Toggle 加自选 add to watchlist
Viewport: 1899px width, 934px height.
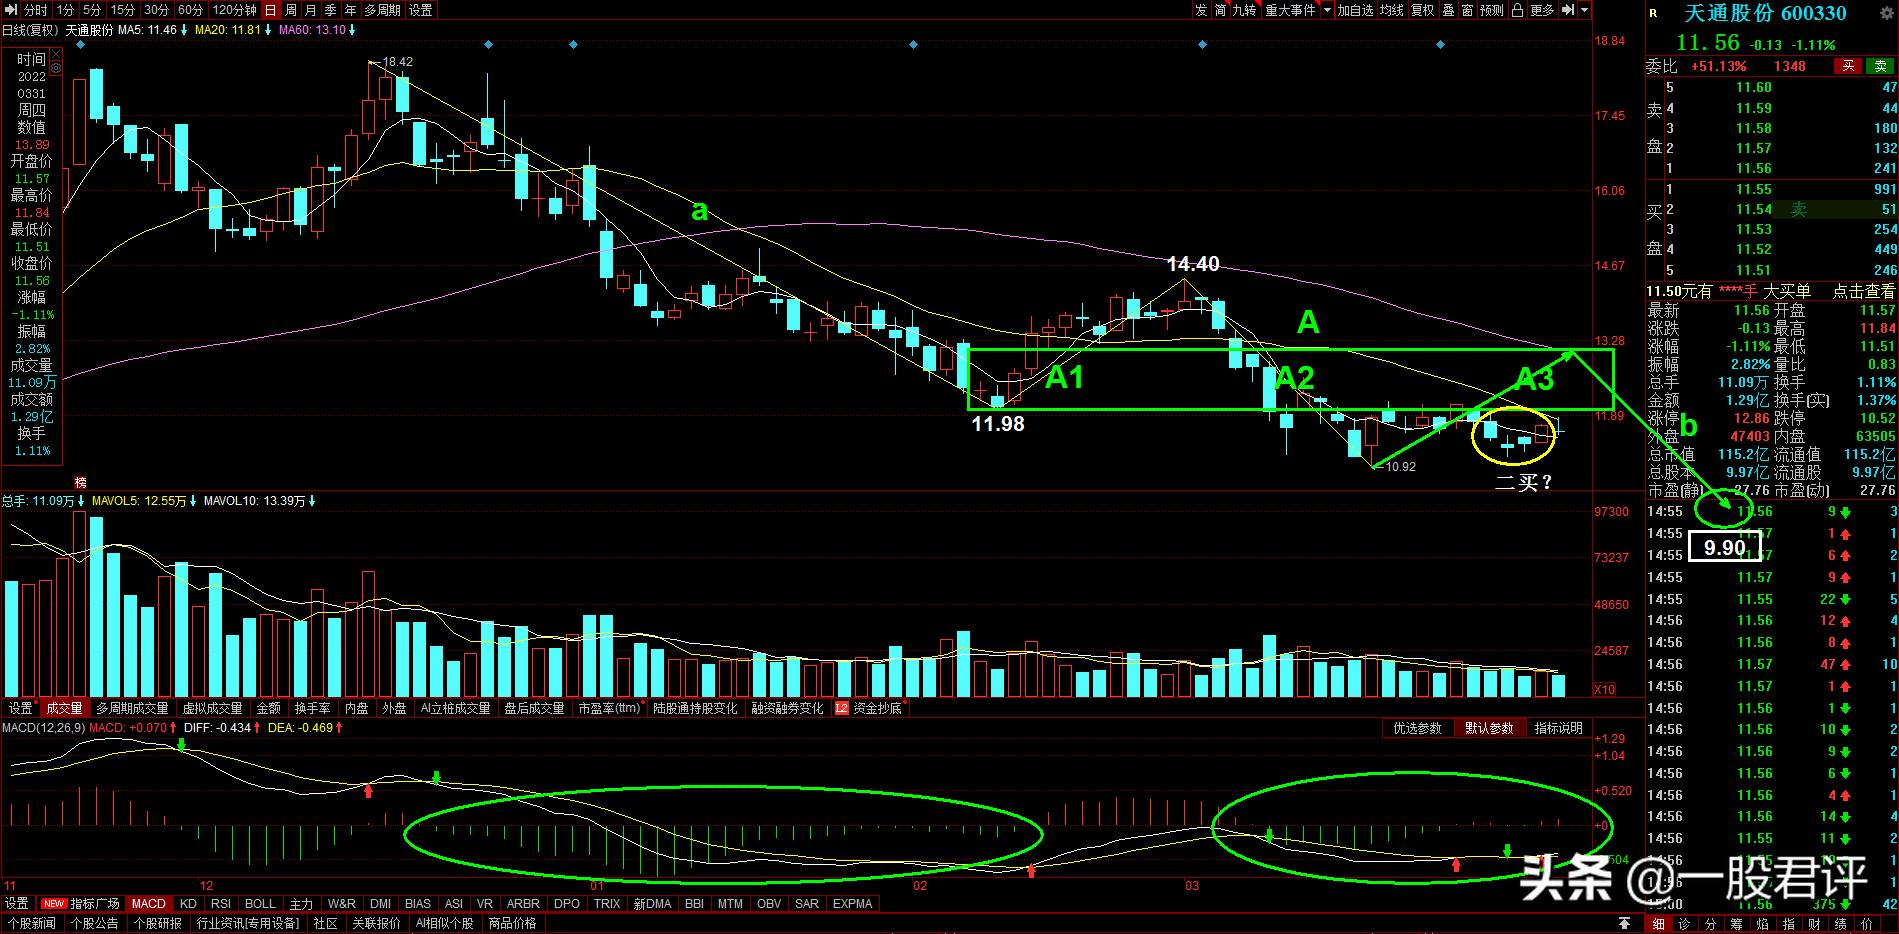pos(1356,10)
